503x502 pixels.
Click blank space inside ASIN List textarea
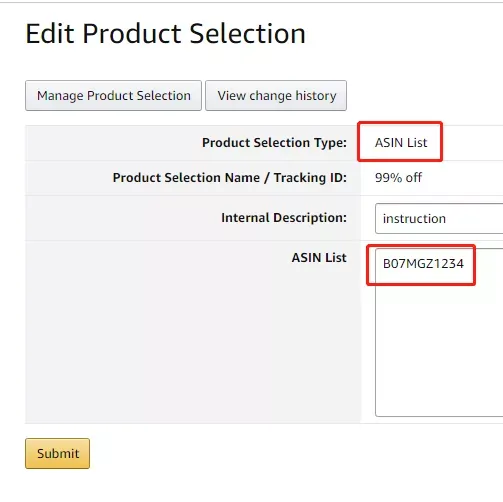[439, 350]
